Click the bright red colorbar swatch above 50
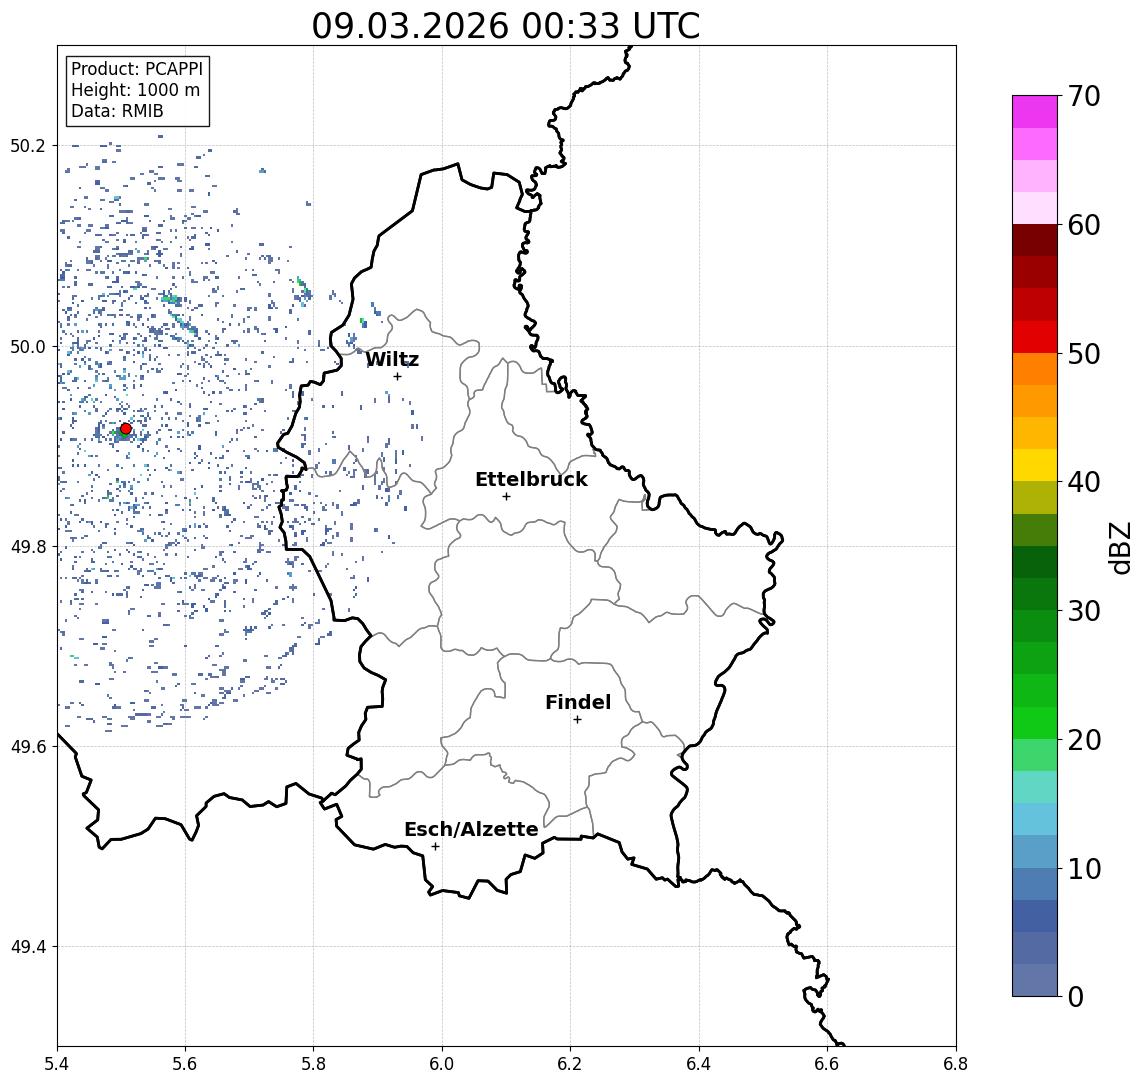 (1035, 337)
